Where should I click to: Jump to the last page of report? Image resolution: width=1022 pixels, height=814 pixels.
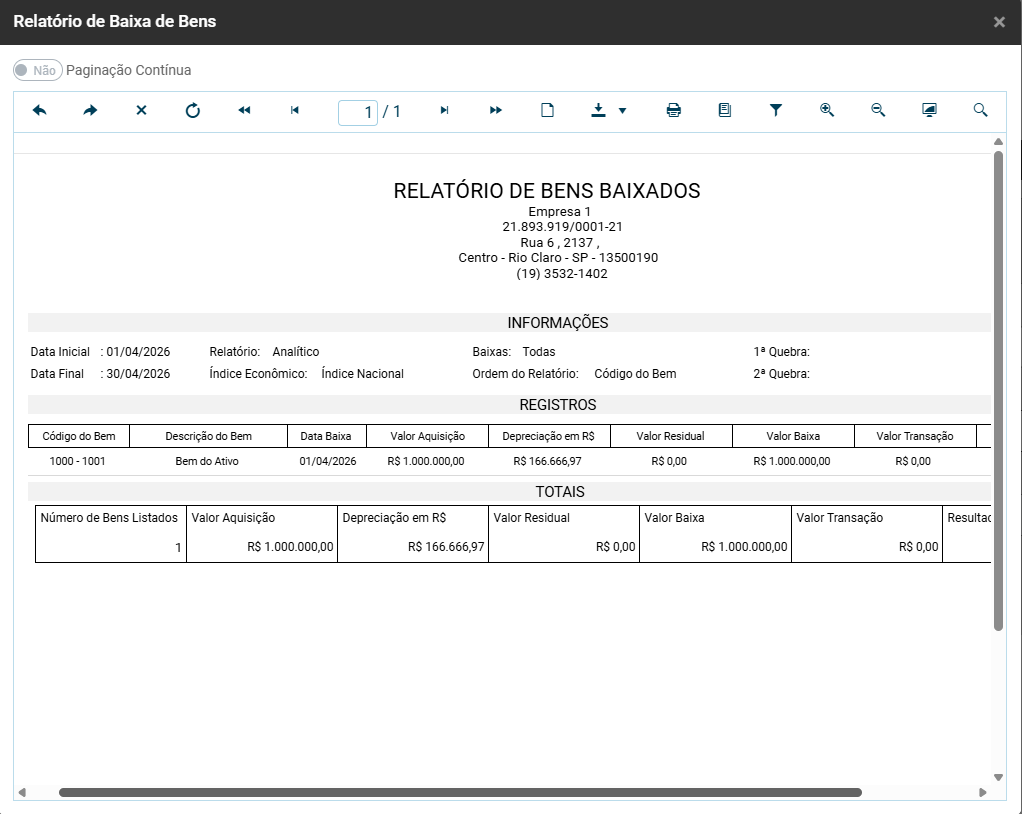click(x=496, y=111)
